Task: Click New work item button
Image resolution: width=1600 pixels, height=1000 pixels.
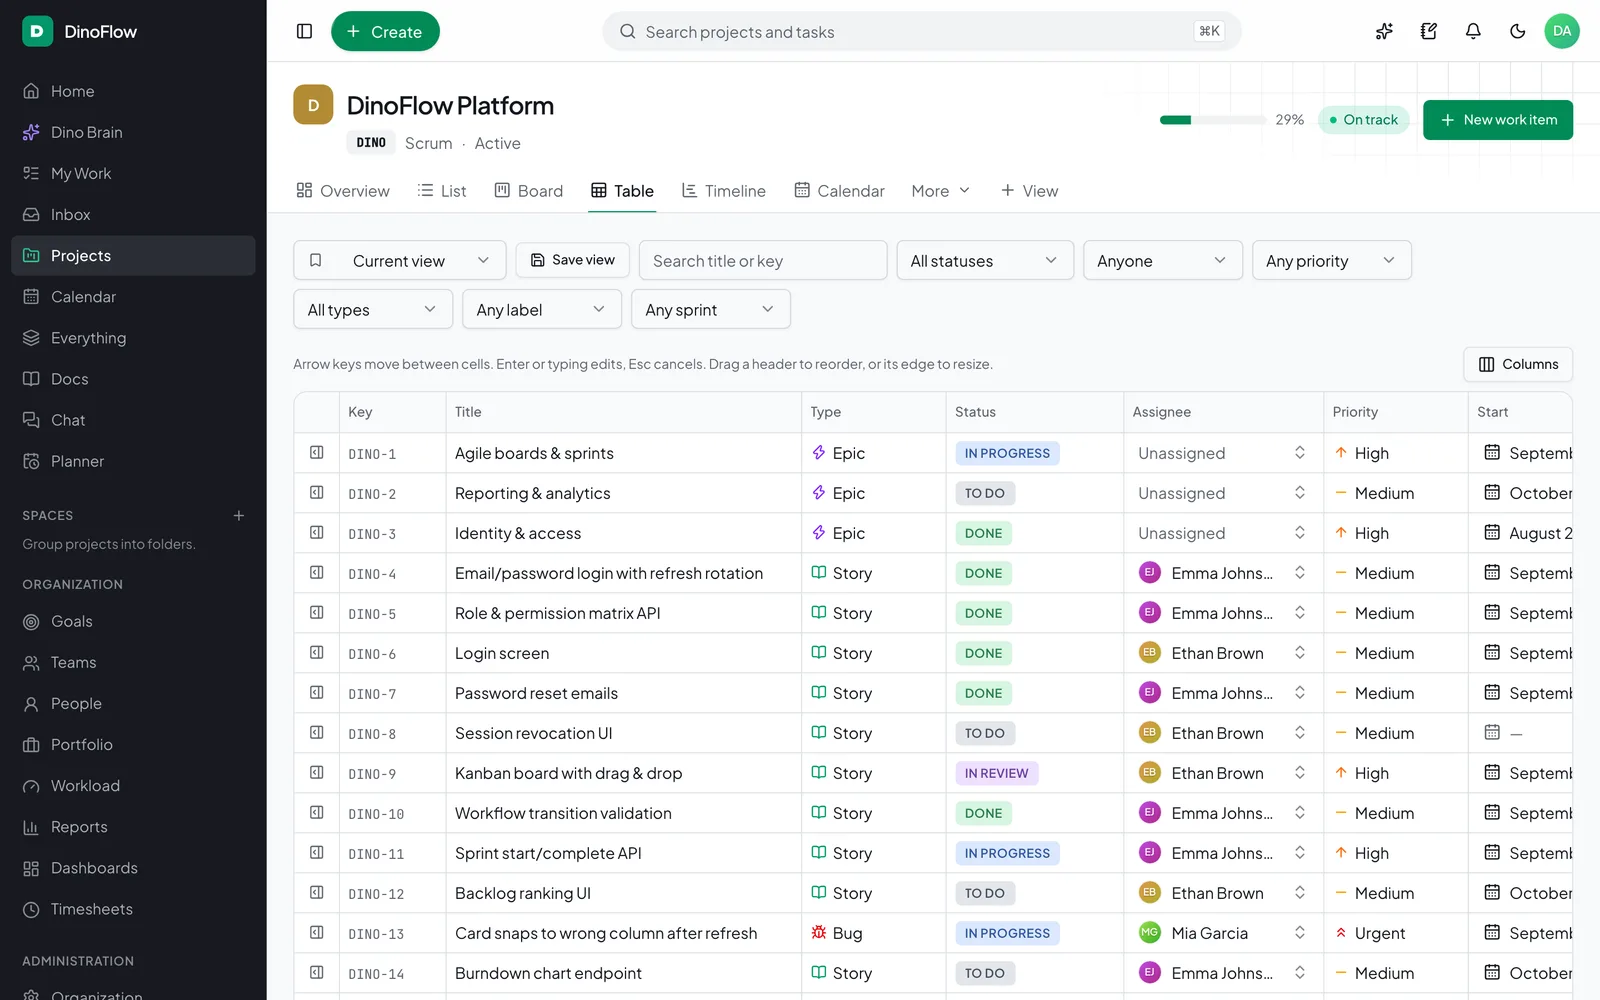Action: [1498, 120]
